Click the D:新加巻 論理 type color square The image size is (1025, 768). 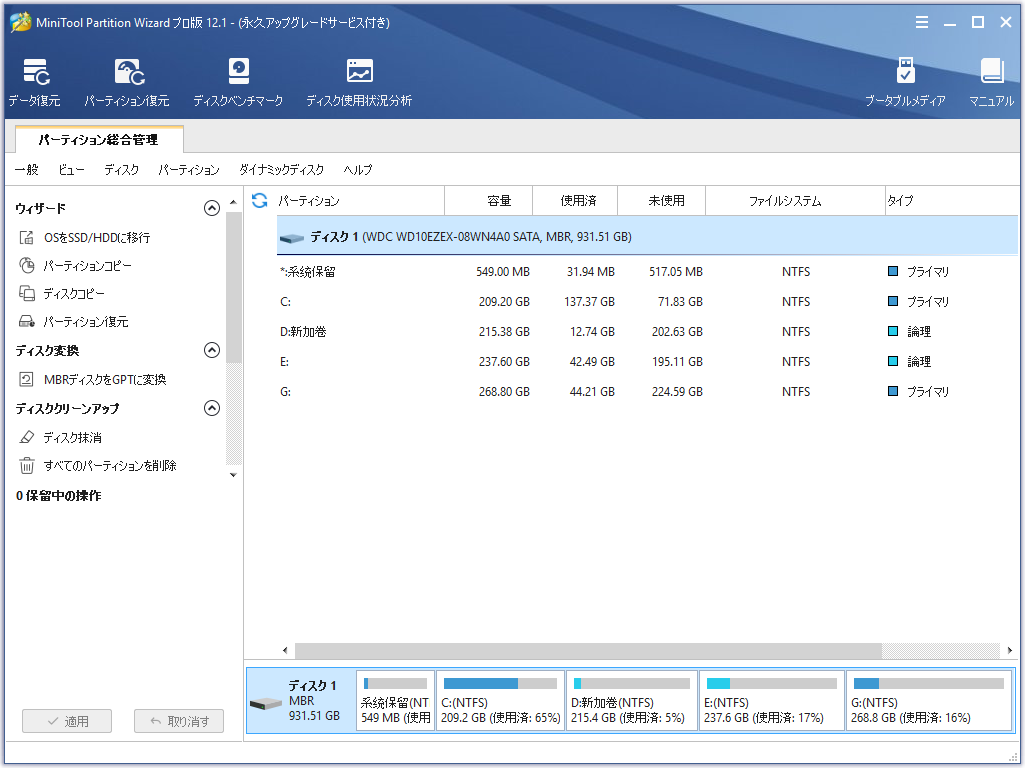click(x=893, y=331)
